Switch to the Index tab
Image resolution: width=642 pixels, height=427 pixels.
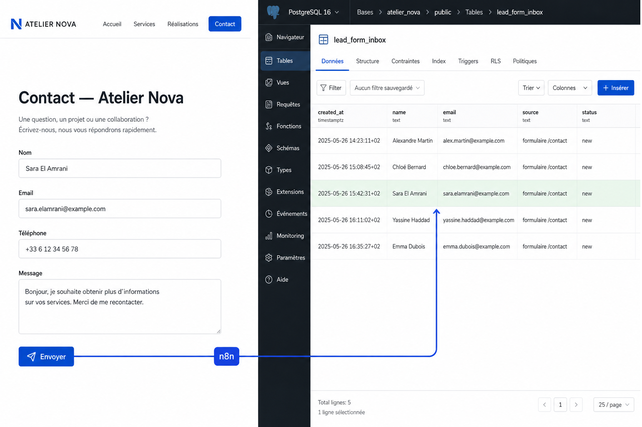click(439, 61)
